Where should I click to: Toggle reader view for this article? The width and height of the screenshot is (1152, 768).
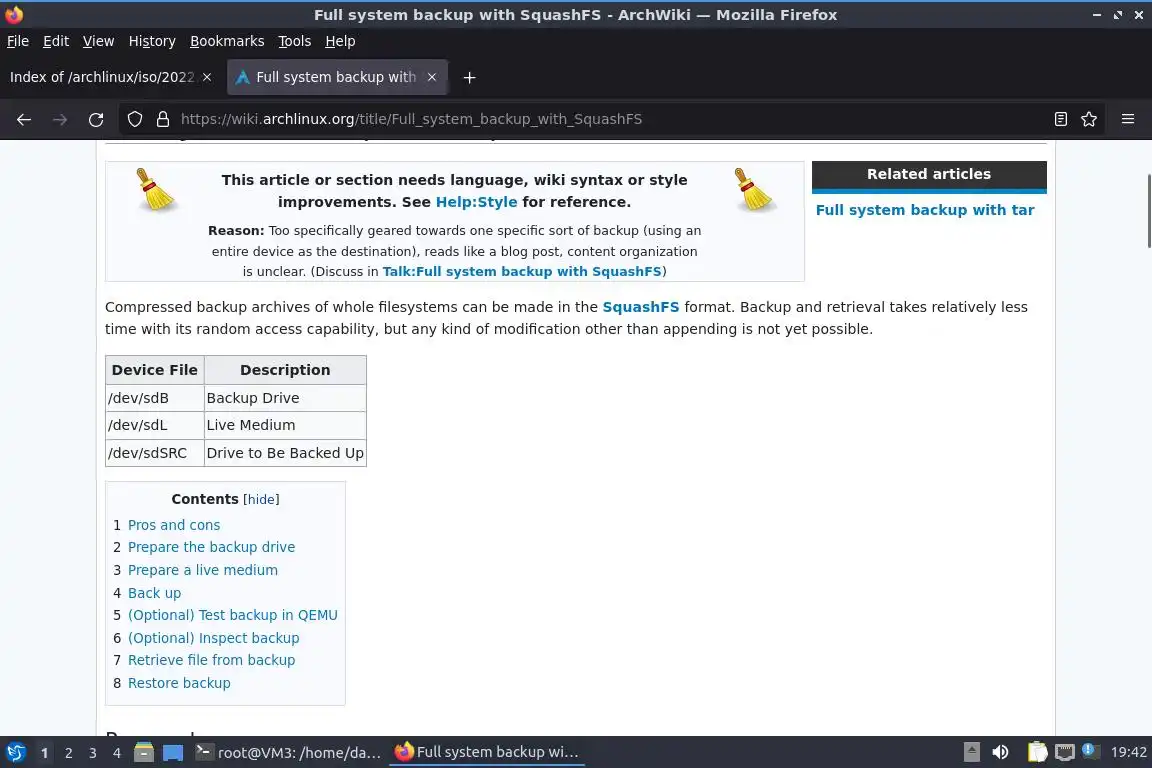click(1060, 119)
